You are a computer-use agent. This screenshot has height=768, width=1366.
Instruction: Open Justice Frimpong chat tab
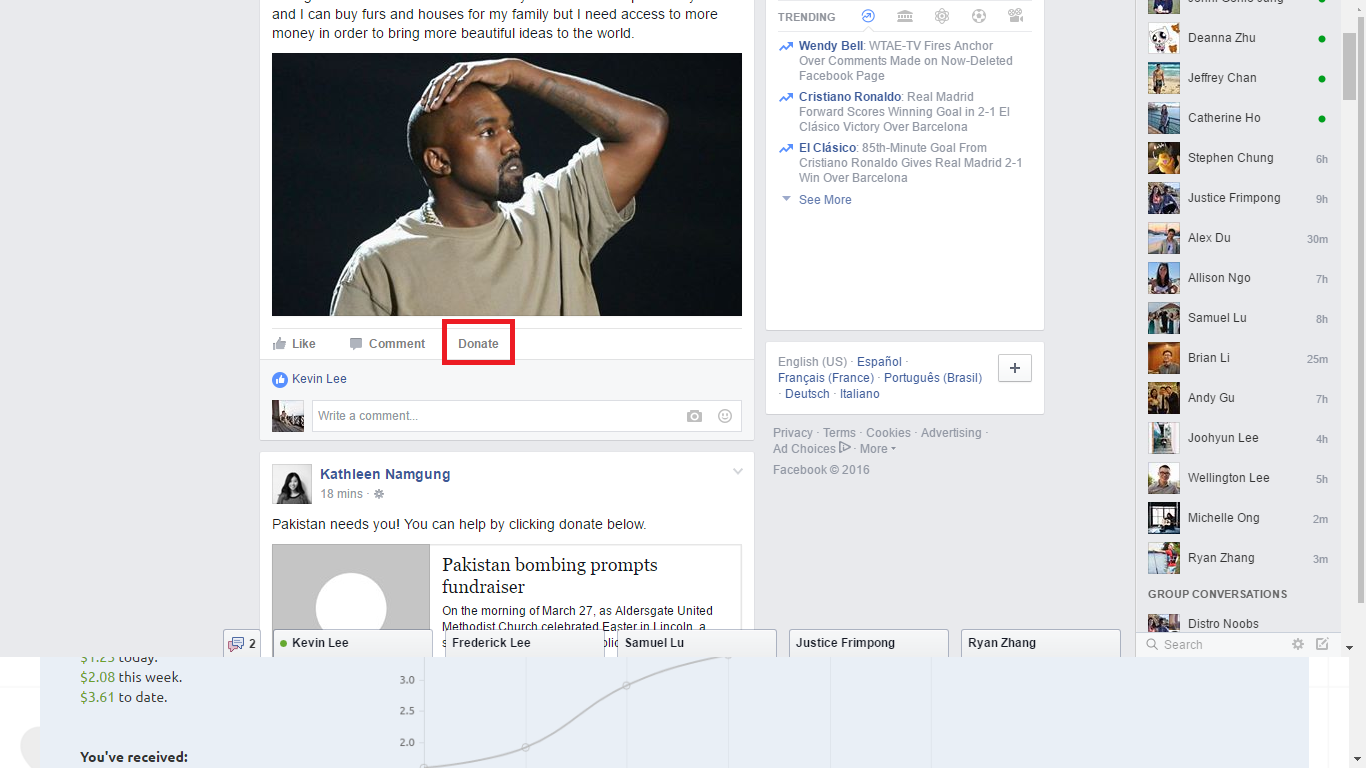(868, 643)
